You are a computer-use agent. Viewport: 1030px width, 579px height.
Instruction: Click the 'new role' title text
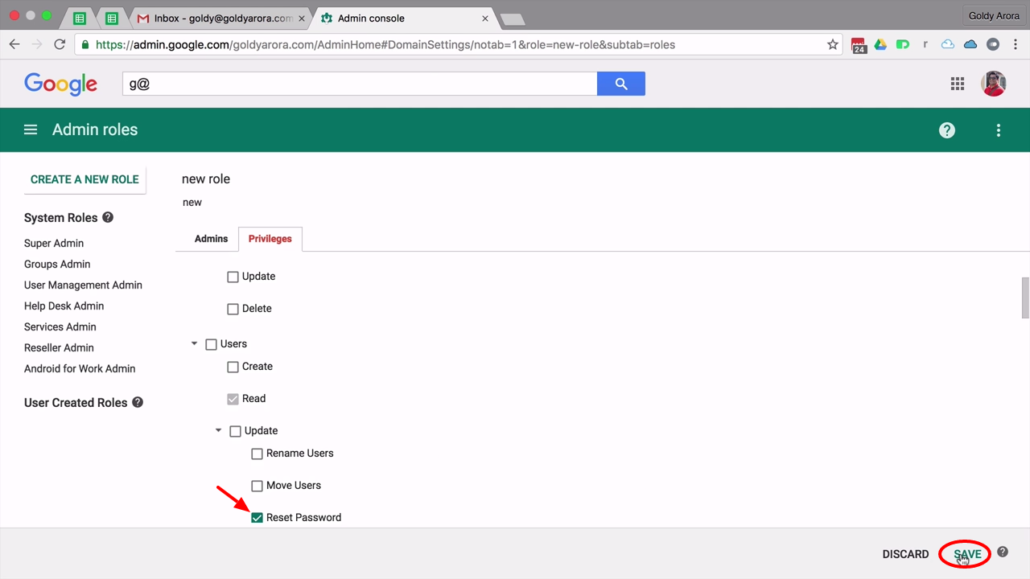pyautogui.click(x=206, y=179)
